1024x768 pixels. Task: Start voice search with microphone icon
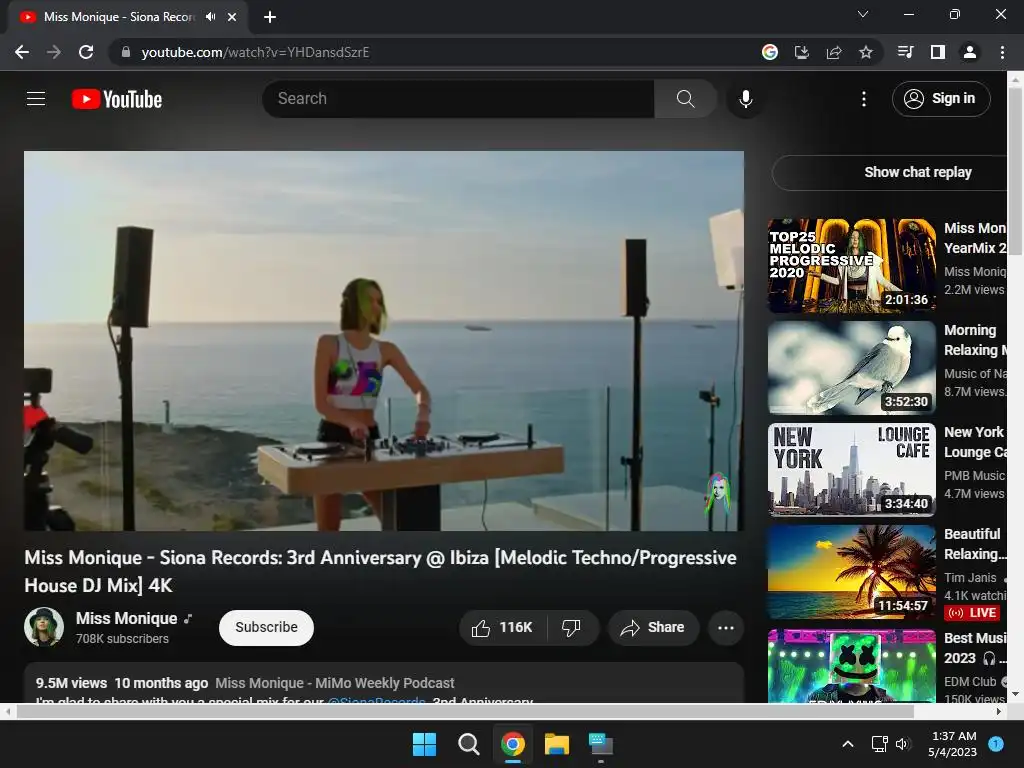(746, 99)
